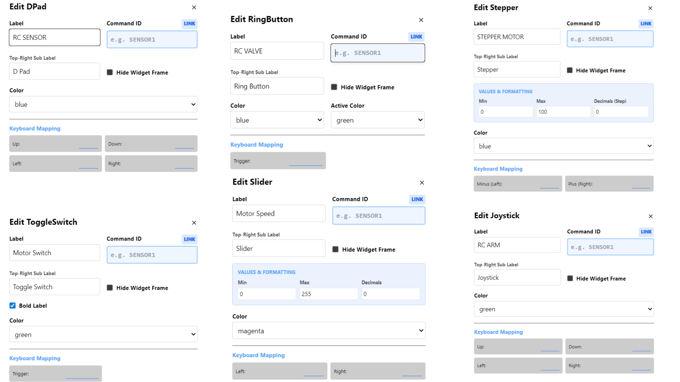Check Hide Widget Frame in Edit Stepper
Screen dimensions: 680x382
pyautogui.click(x=570, y=70)
